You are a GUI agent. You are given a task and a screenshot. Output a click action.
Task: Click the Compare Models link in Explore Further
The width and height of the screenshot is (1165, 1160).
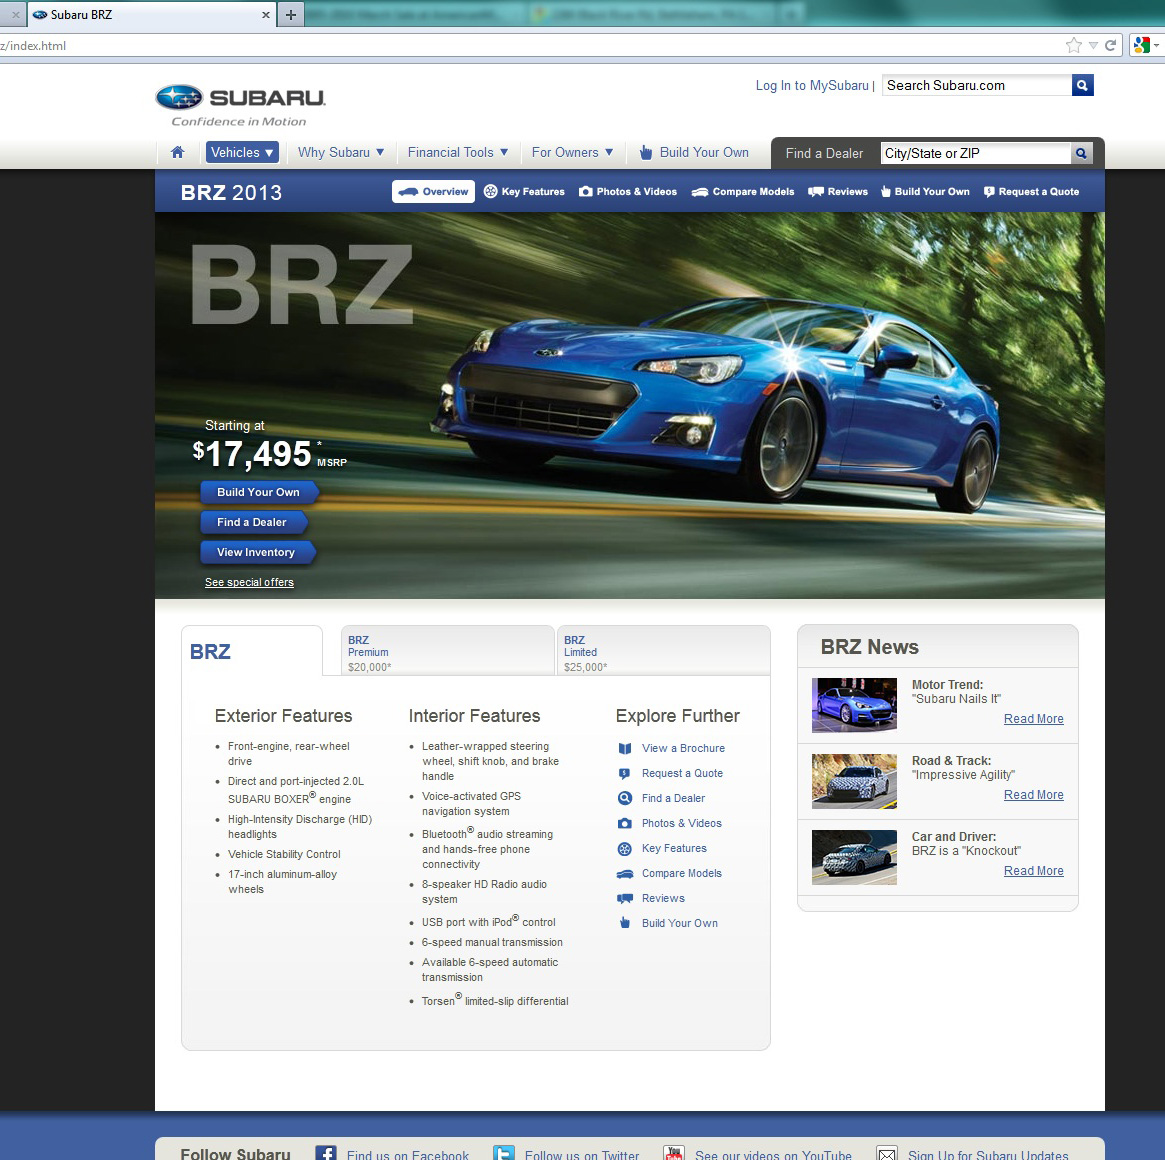click(x=682, y=873)
